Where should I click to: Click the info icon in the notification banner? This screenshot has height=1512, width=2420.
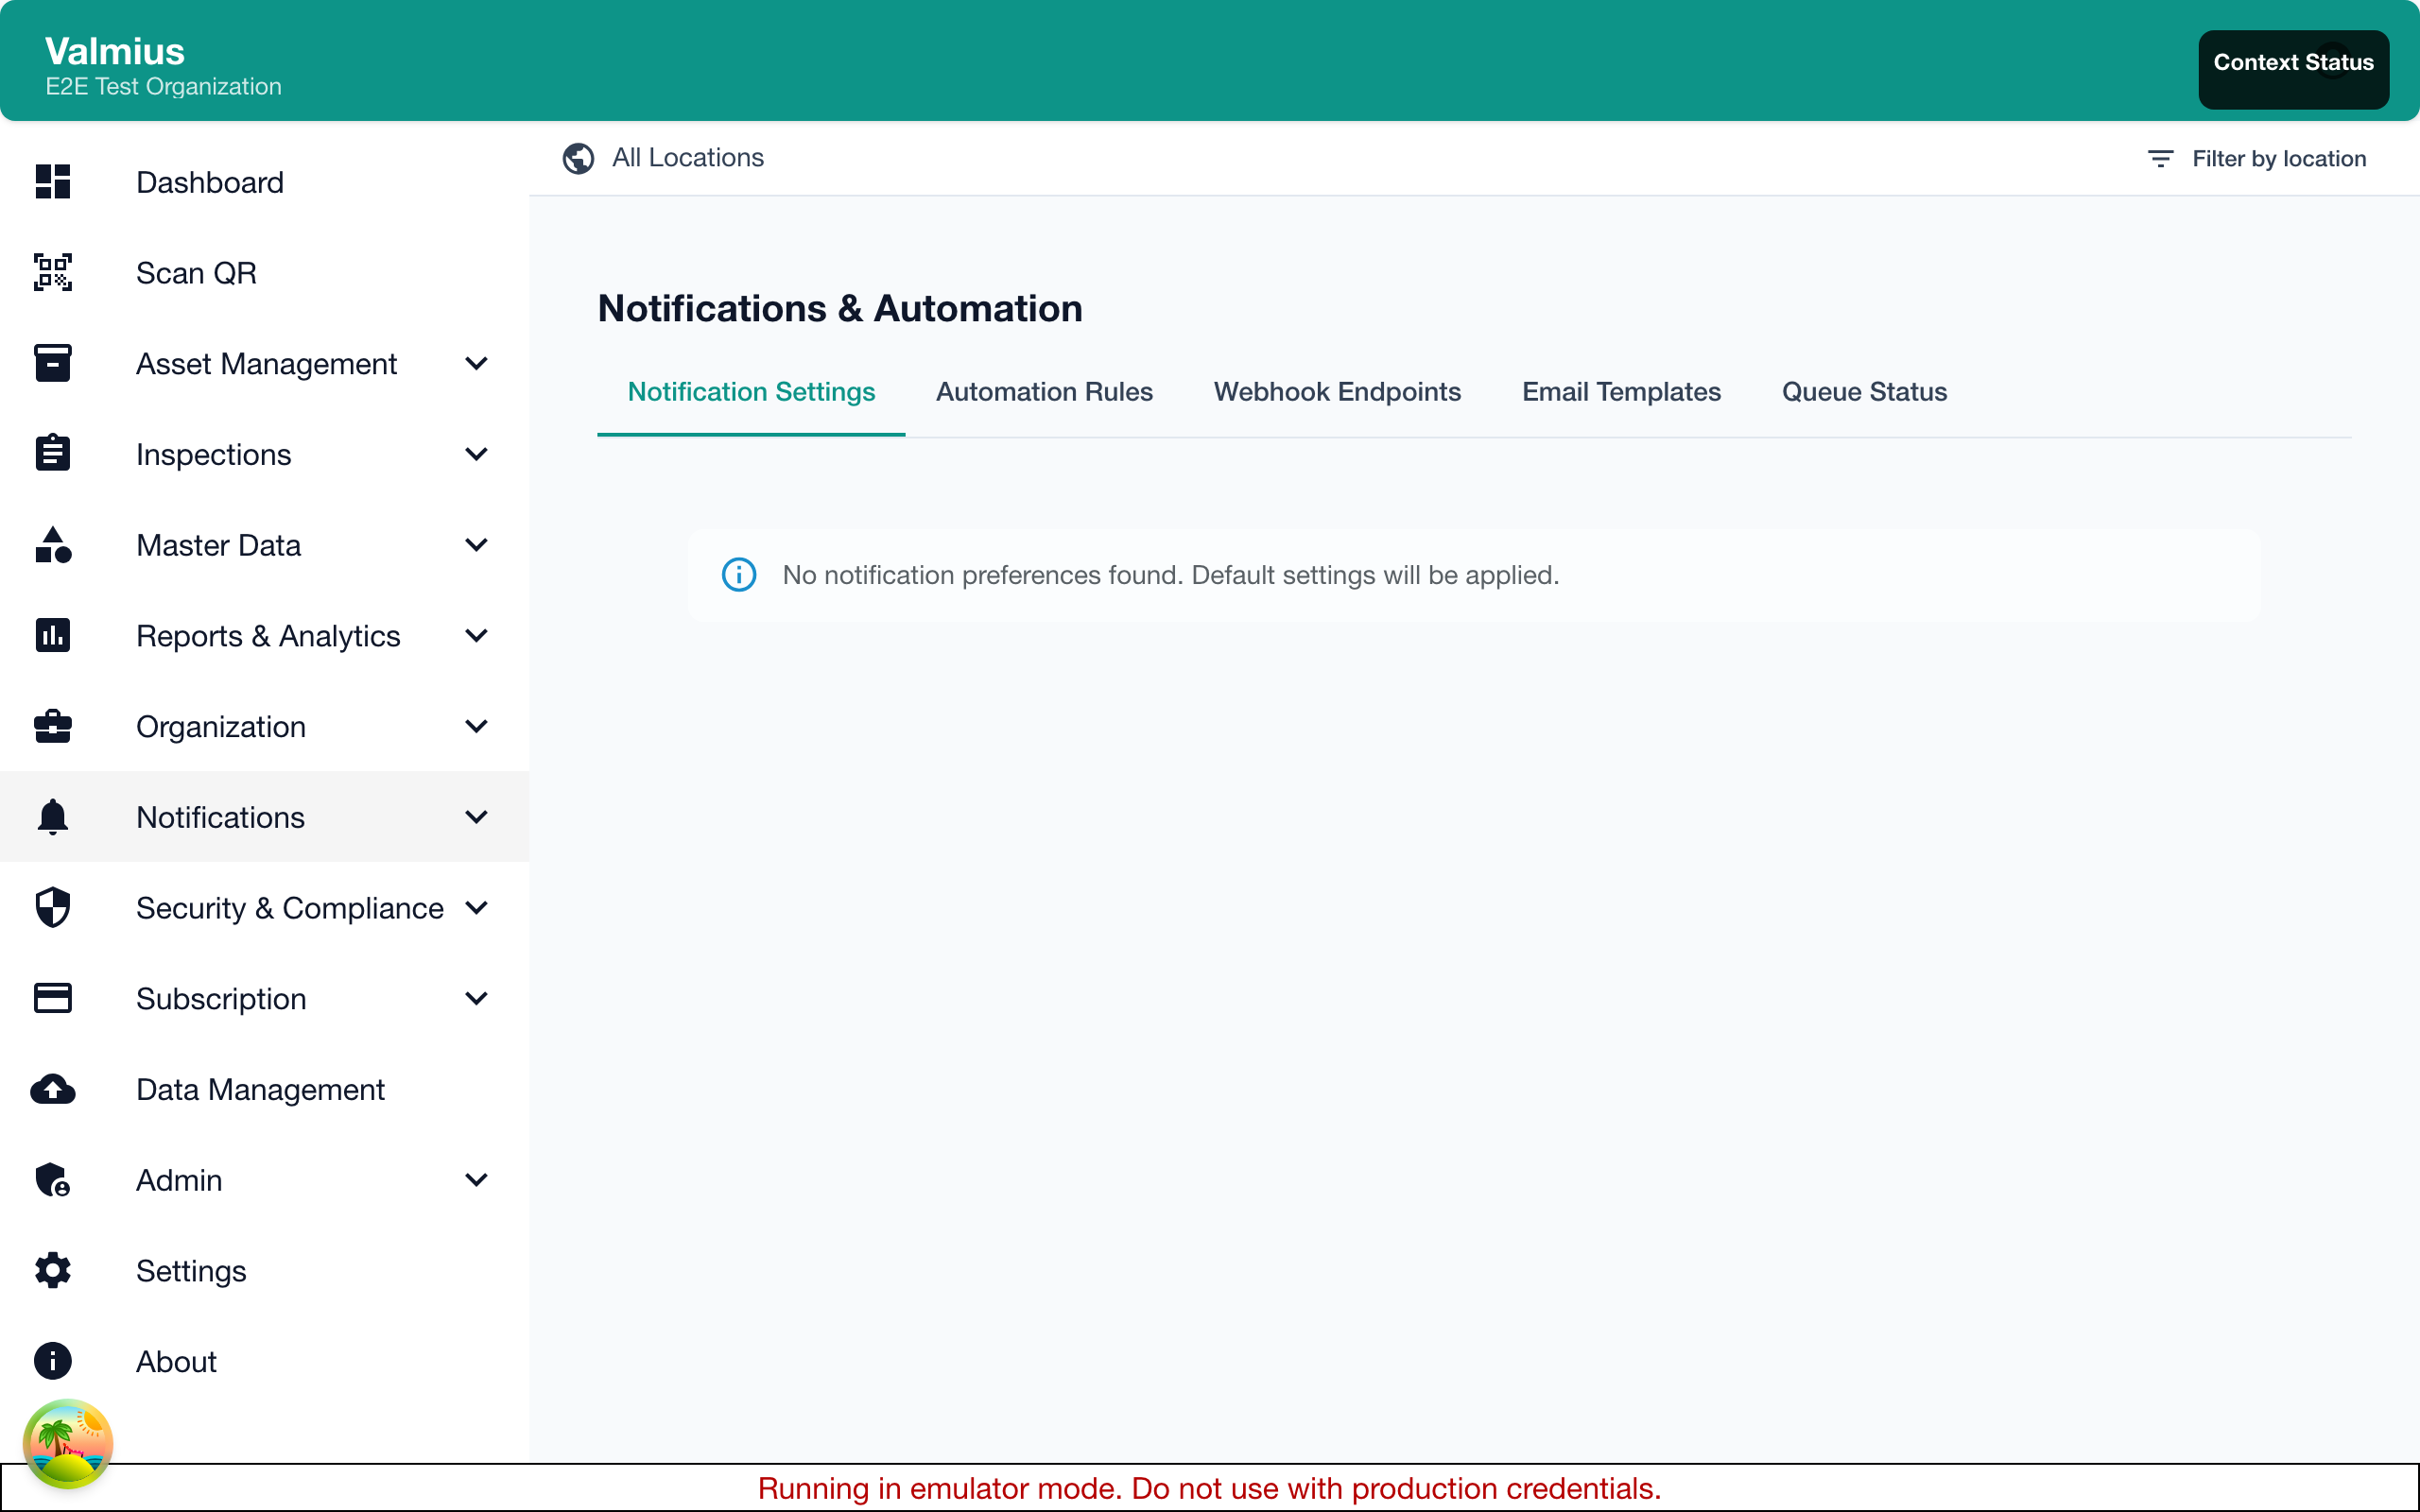[x=738, y=574]
